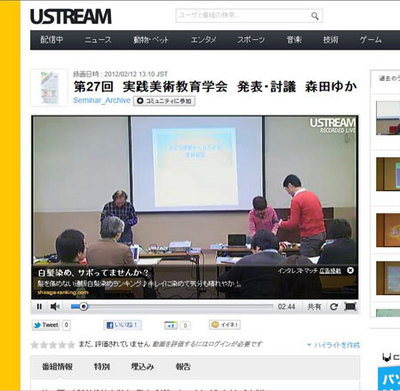Expand ハイライトを作成 option
This screenshot has height=391, width=400.
click(333, 345)
